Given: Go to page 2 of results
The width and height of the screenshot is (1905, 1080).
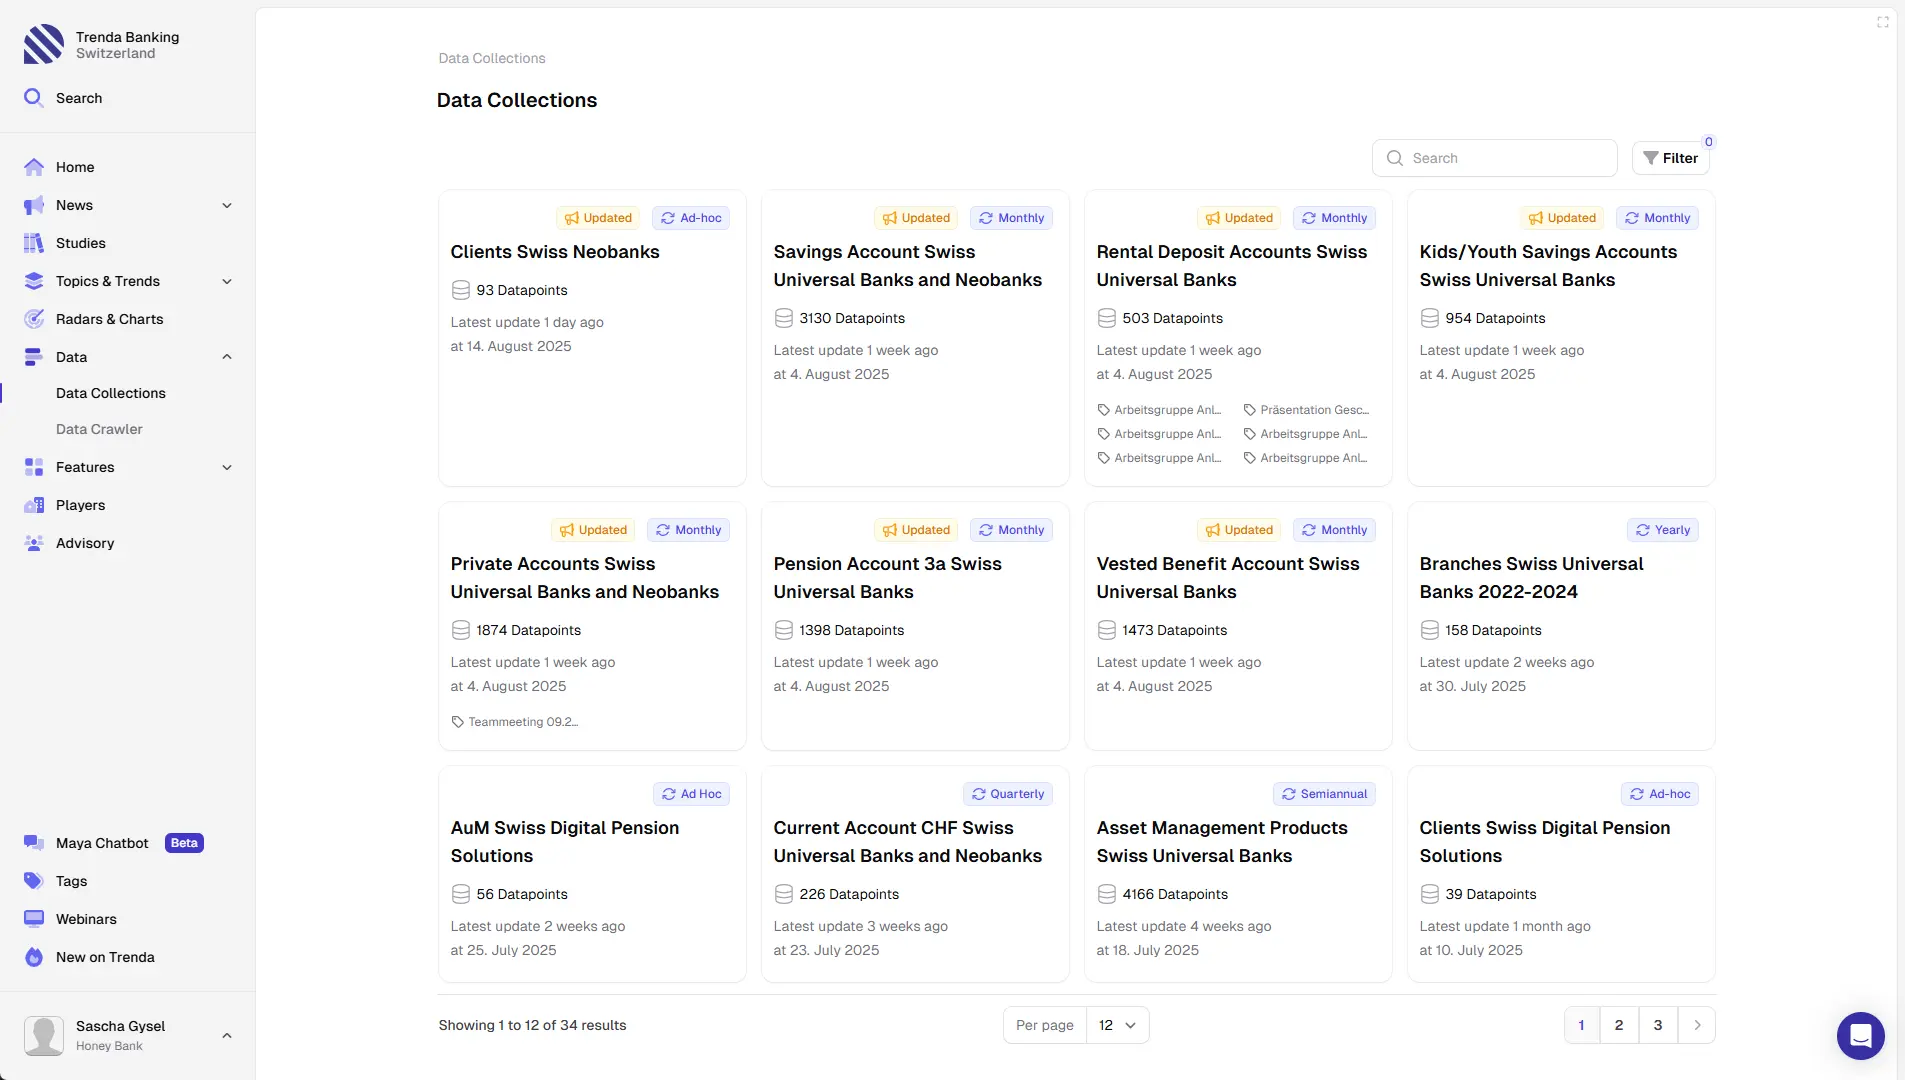Looking at the screenshot, I should [x=1619, y=1025].
